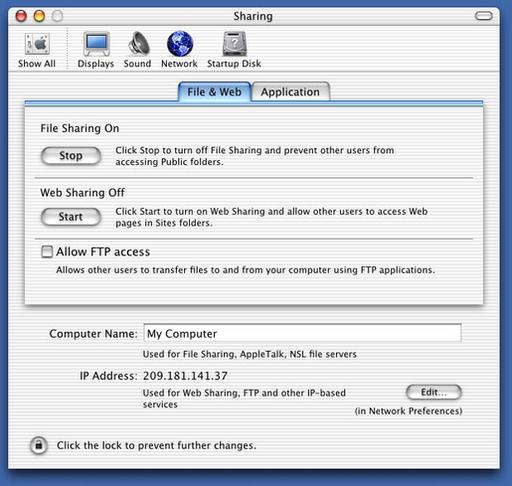Open the Network globe icon
The image size is (512, 486).
coord(180,44)
